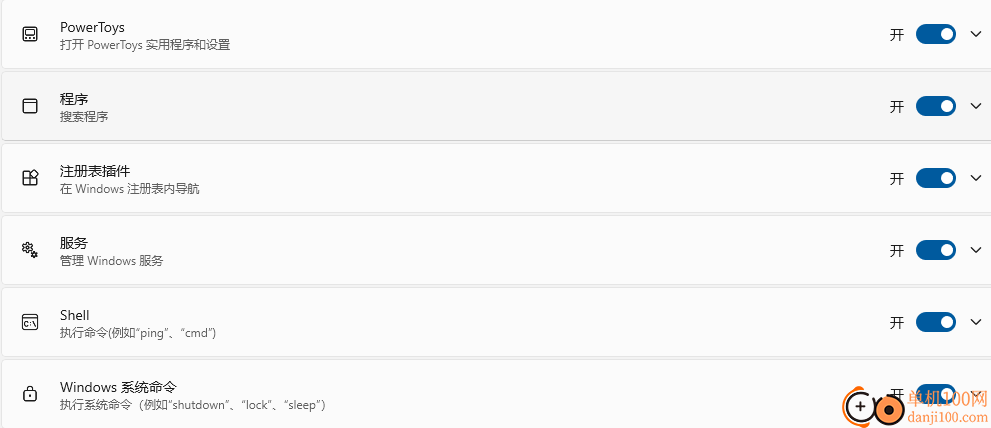The height and width of the screenshot is (428, 991).
Task: Click the orange 单机100网 watermark logo
Action: (875, 406)
